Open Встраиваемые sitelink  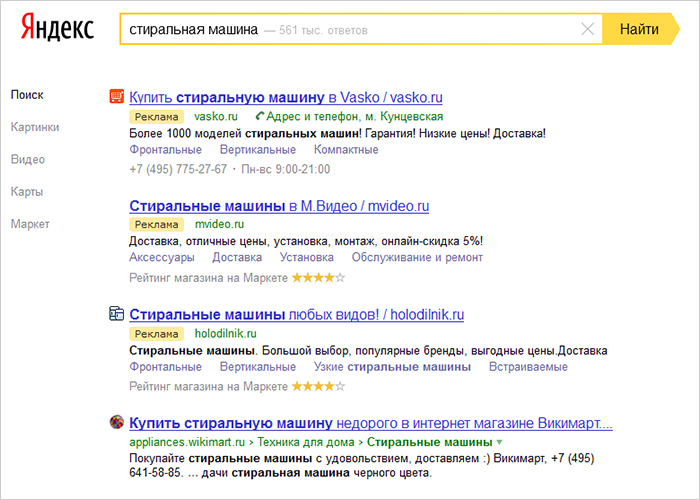pyautogui.click(x=528, y=367)
